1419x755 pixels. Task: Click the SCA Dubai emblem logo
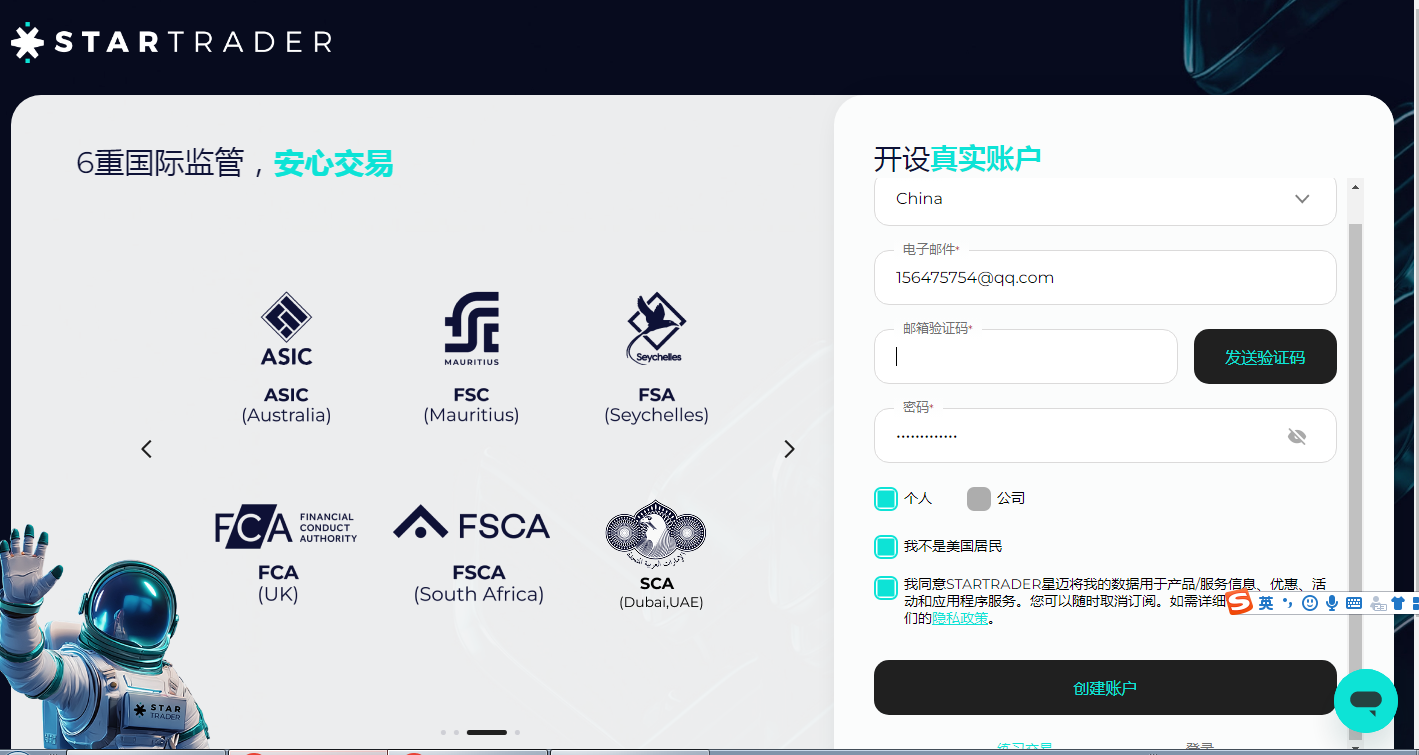pos(656,533)
